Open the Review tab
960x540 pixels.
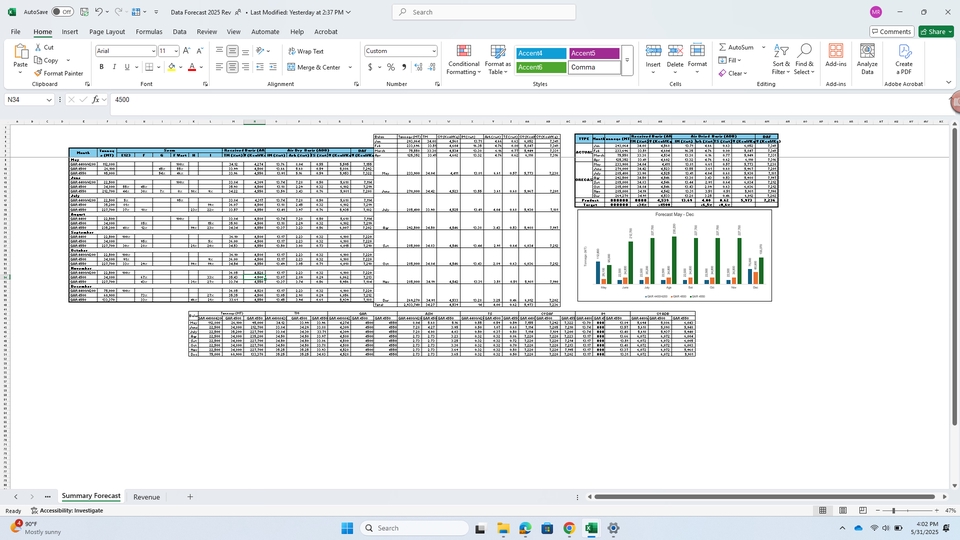click(x=206, y=32)
